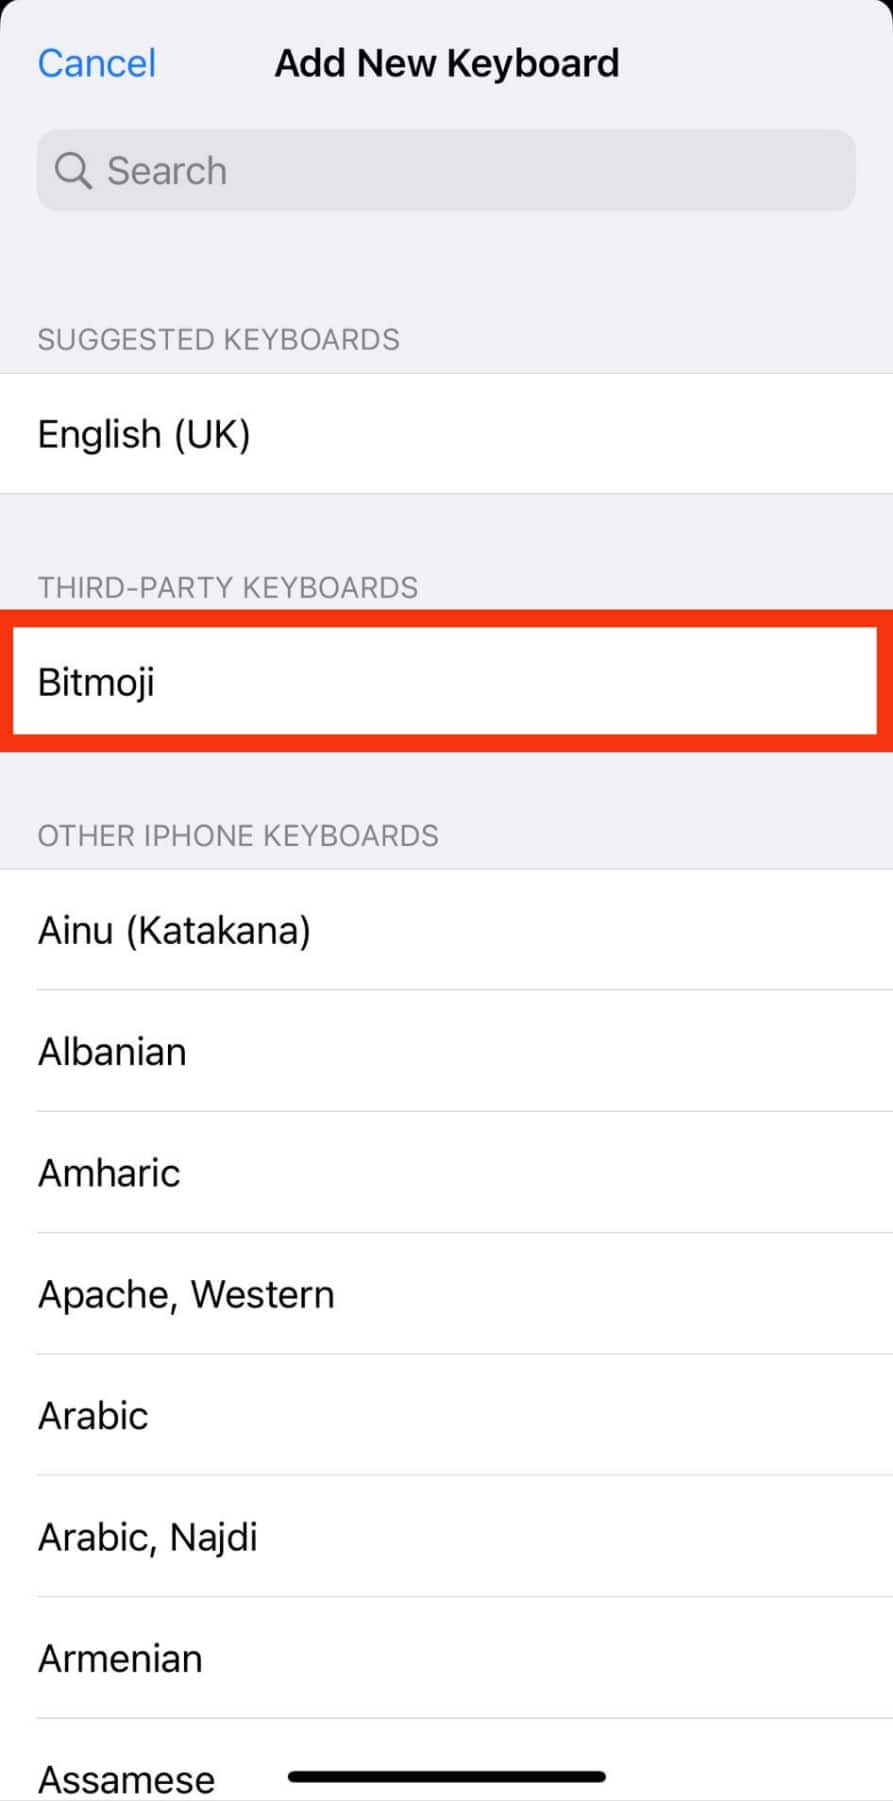Pick the Albanian keyboard
The width and height of the screenshot is (893, 1801).
446,1051
